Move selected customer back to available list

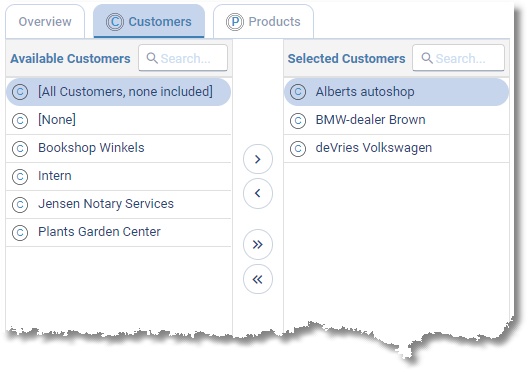(258, 194)
